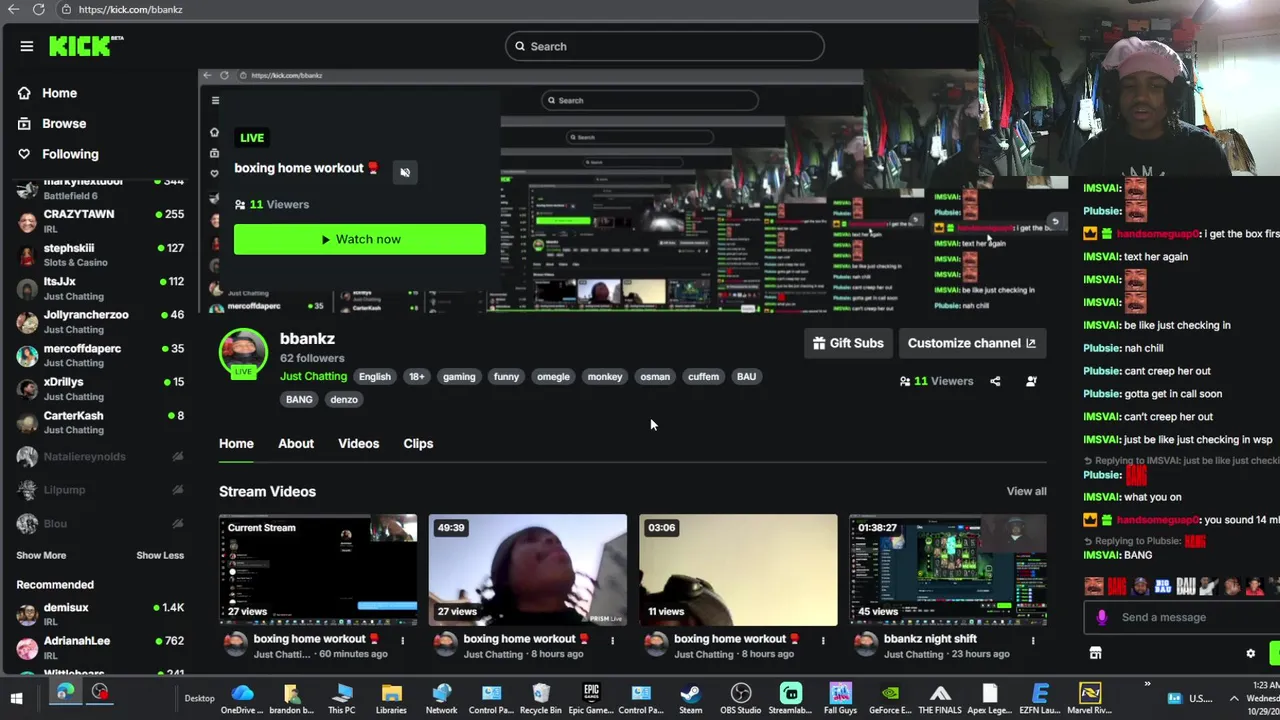The width and height of the screenshot is (1280, 720).
Task: Open the Current Stream video thumbnail
Action: (x=318, y=570)
